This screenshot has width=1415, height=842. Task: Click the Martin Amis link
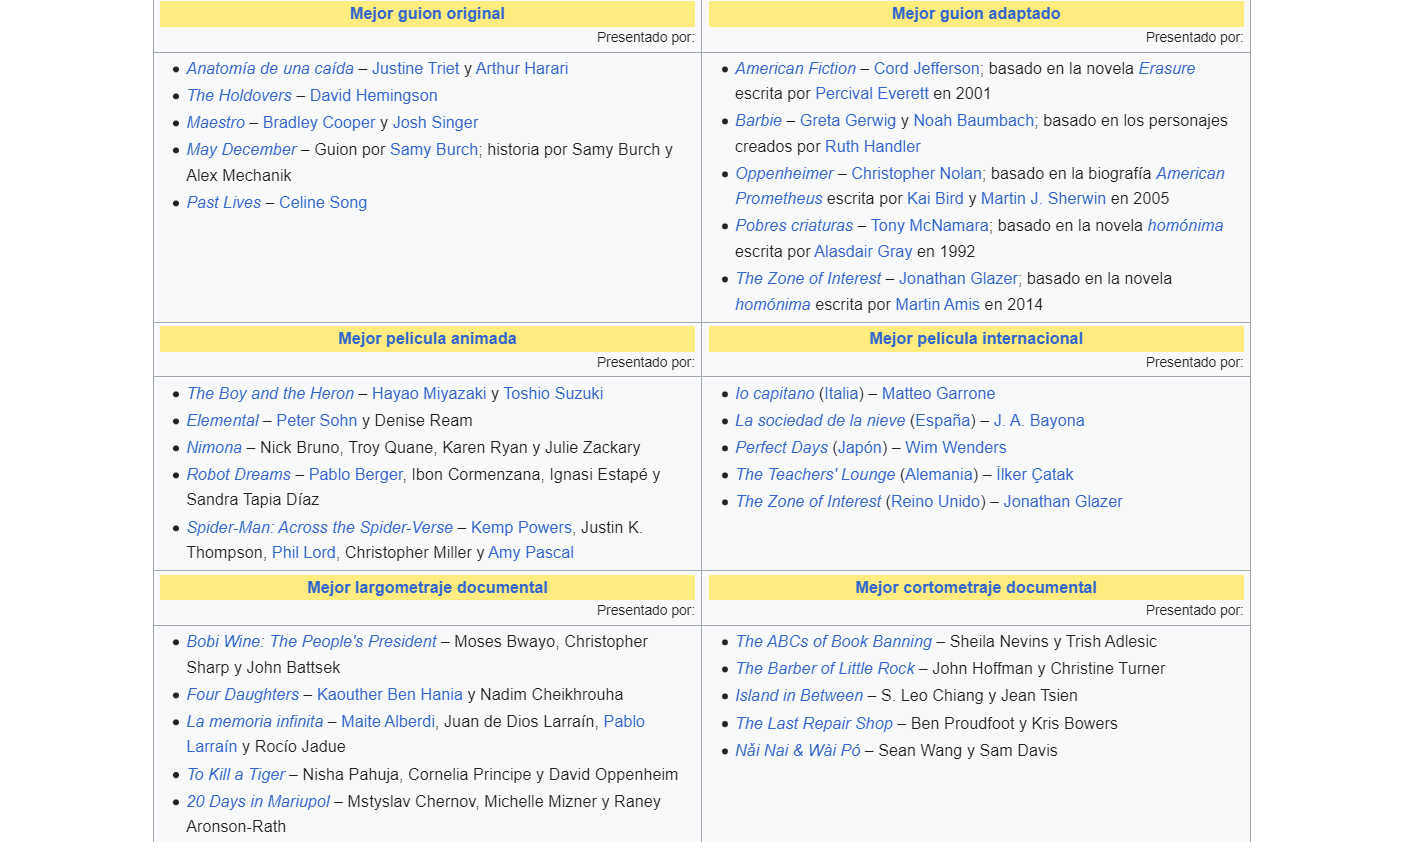[938, 305]
